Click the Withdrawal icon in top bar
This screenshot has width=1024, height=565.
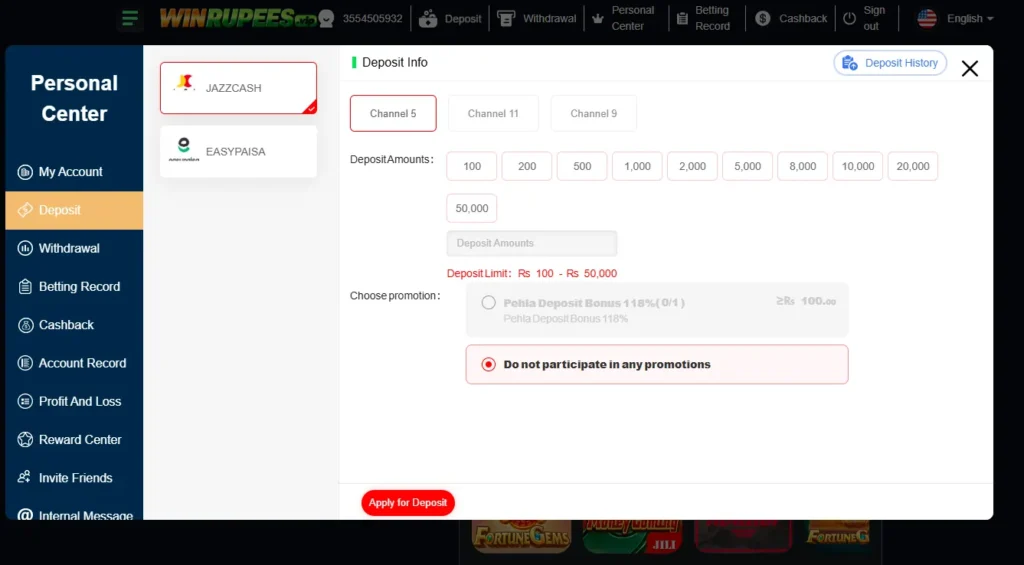pos(506,18)
